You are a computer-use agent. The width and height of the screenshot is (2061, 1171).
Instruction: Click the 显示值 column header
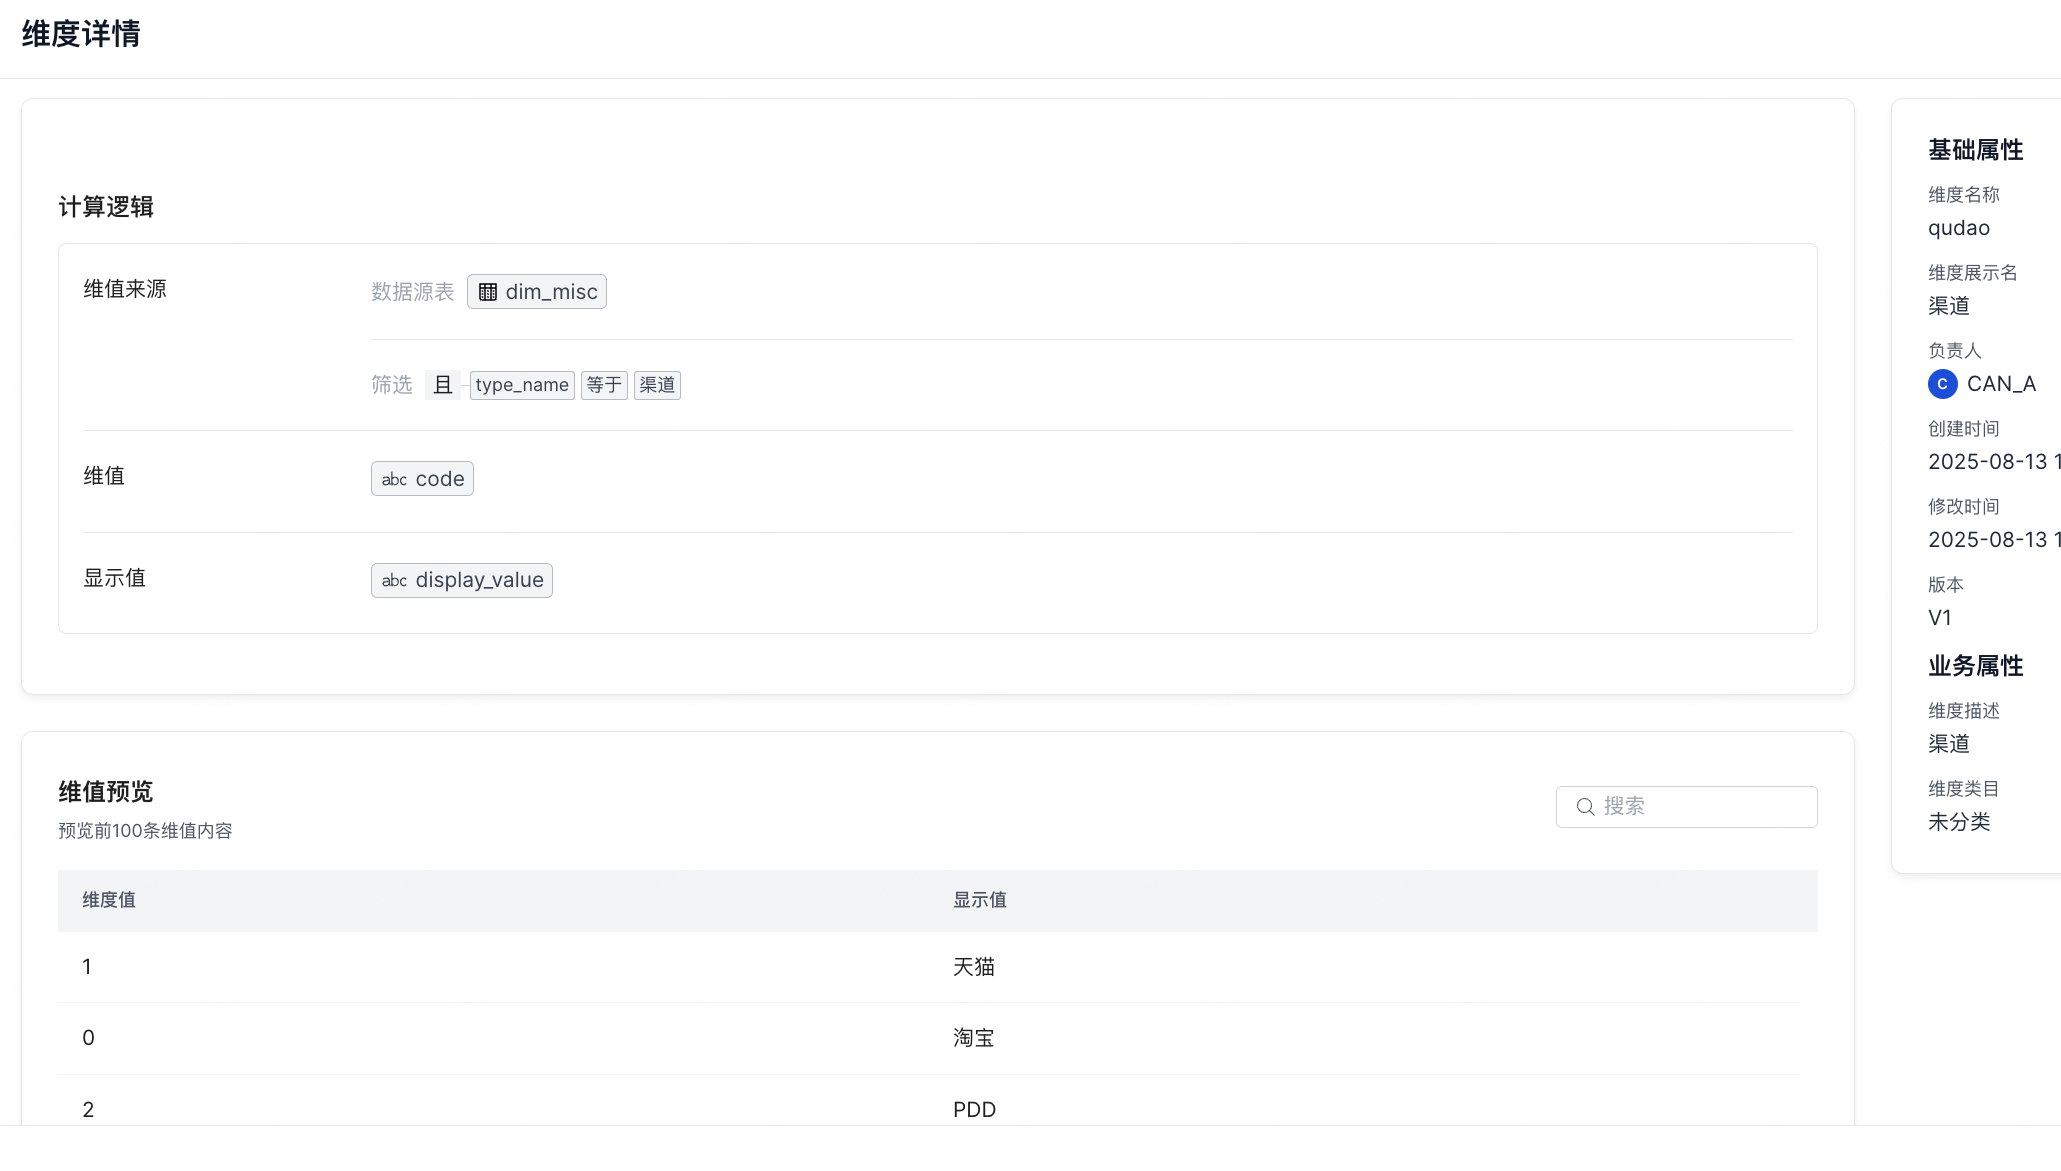tap(979, 900)
